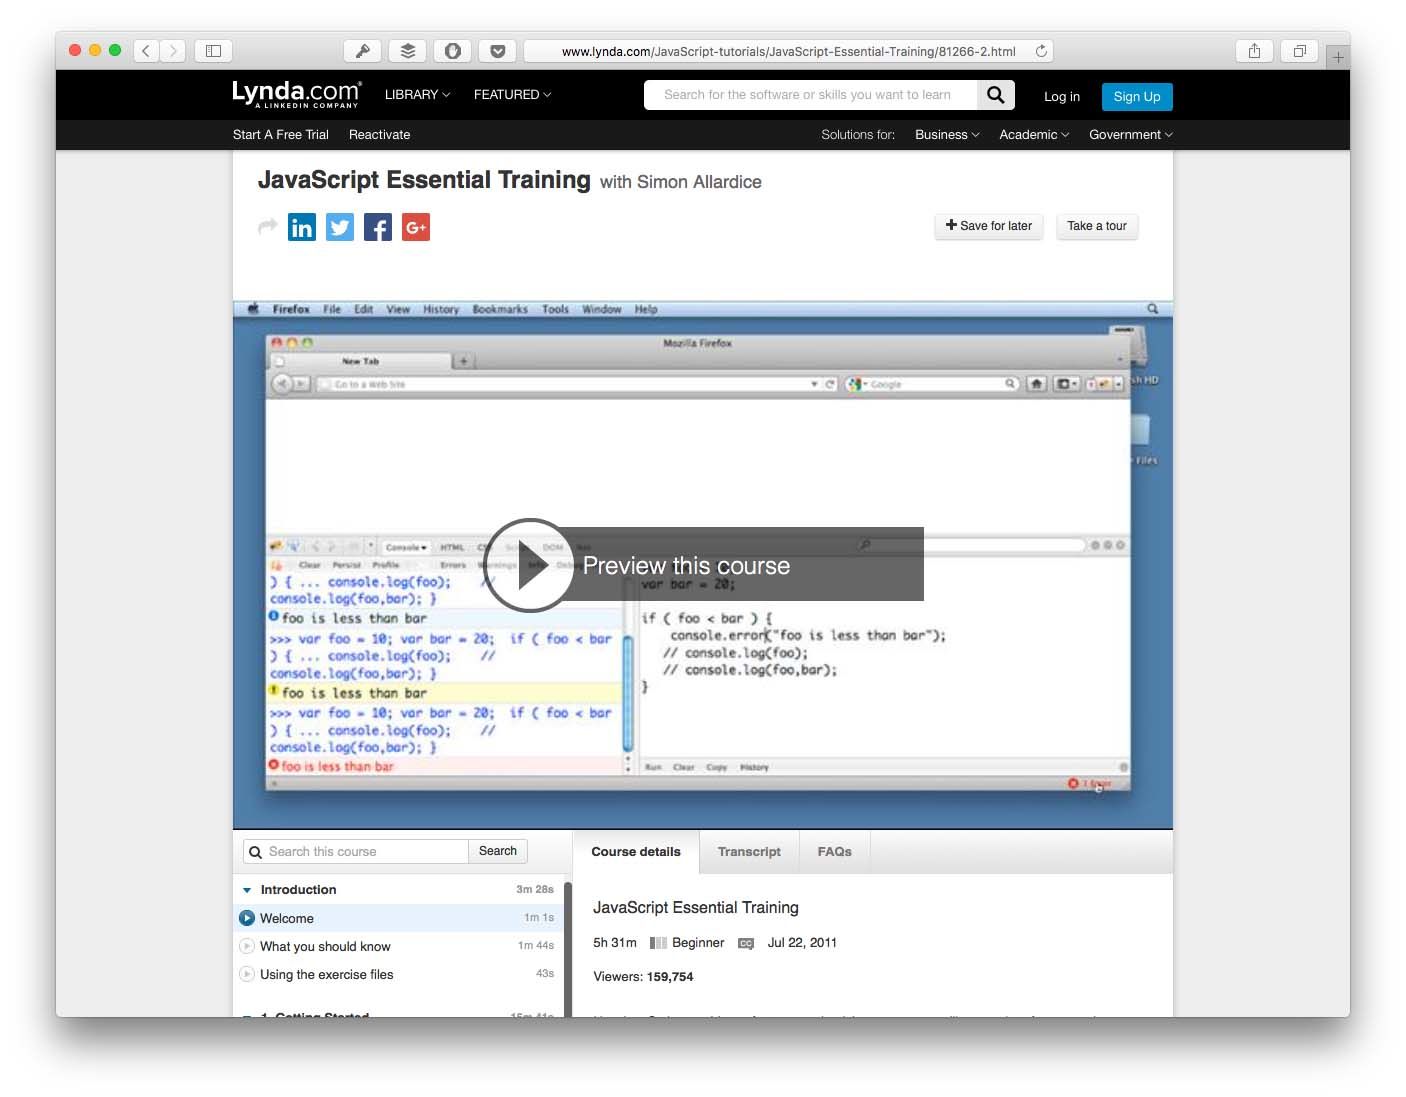This screenshot has height=1097, width=1406.
Task: Share course via Twitter icon
Action: [340, 228]
